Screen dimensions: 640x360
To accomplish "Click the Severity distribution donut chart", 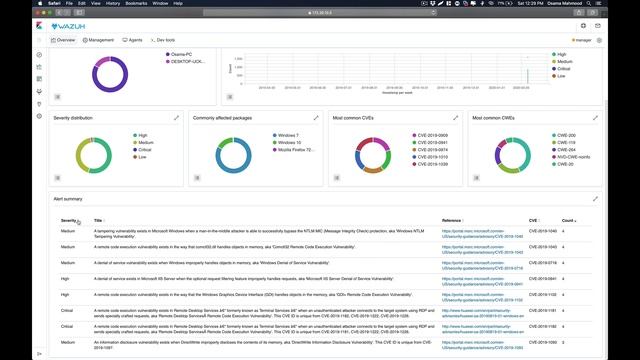I will click(93, 155).
